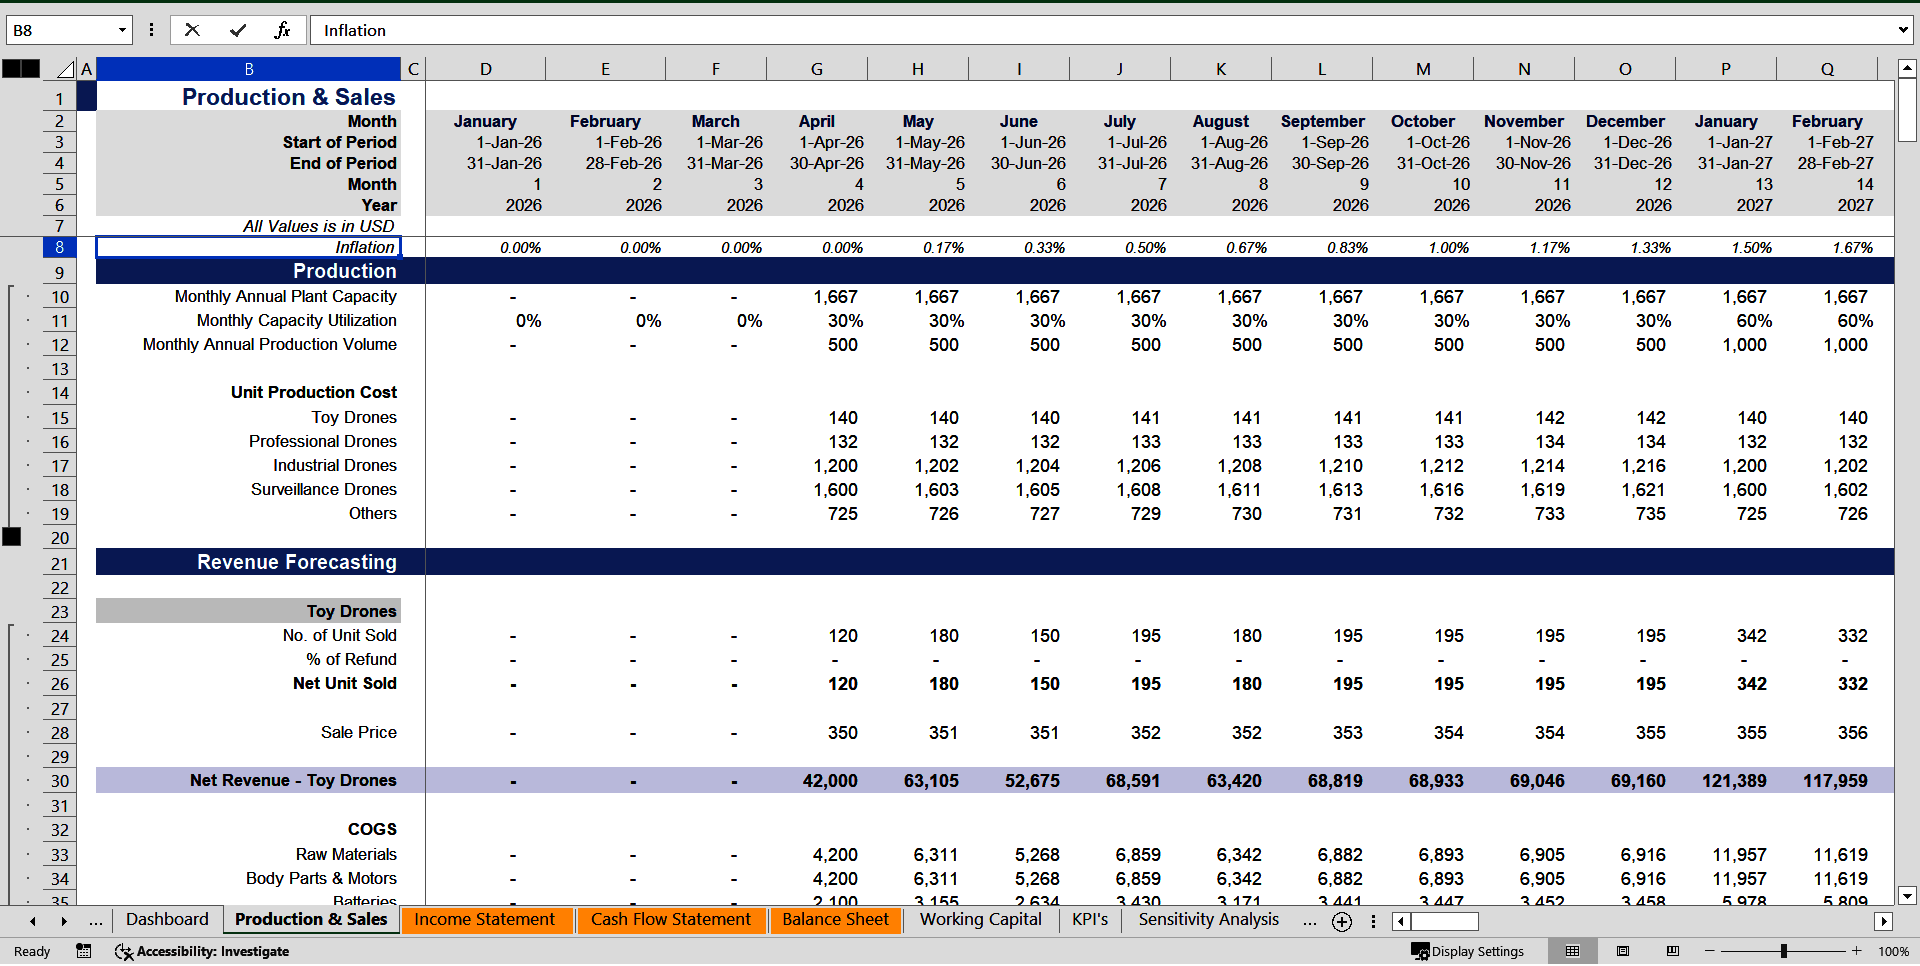Viewport: 1920px width, 966px height.
Task: Open the Working Capital sheet tab
Action: click(x=981, y=920)
